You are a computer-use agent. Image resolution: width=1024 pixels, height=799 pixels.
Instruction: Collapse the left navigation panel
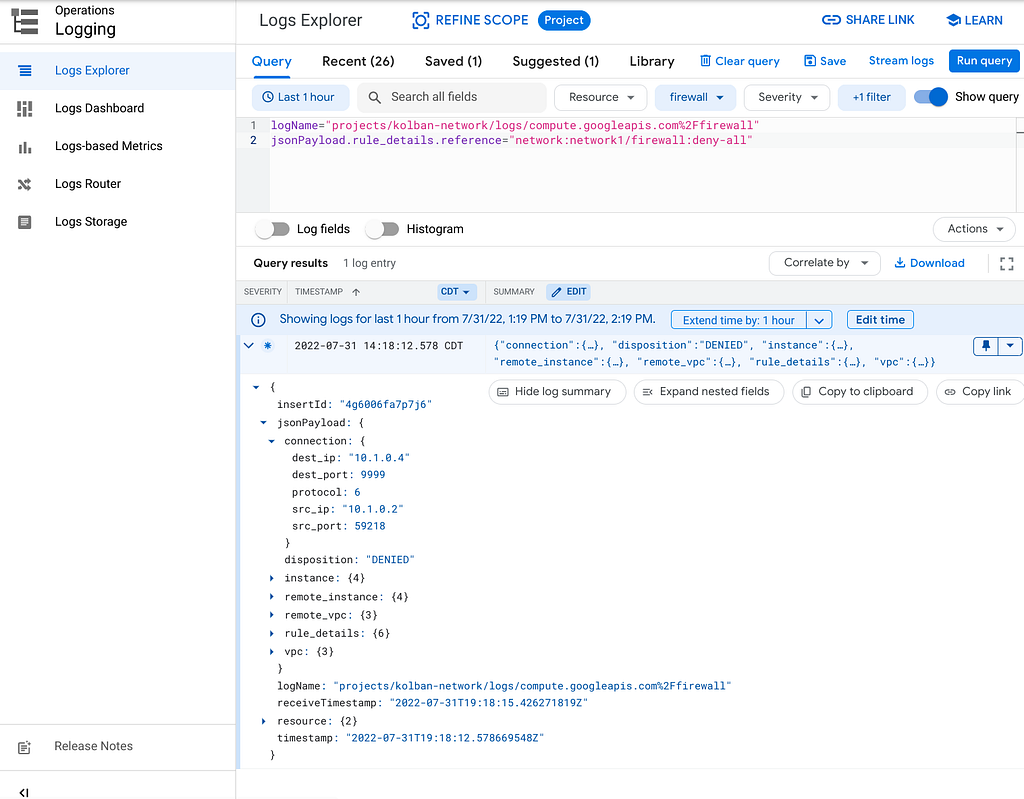(24, 792)
